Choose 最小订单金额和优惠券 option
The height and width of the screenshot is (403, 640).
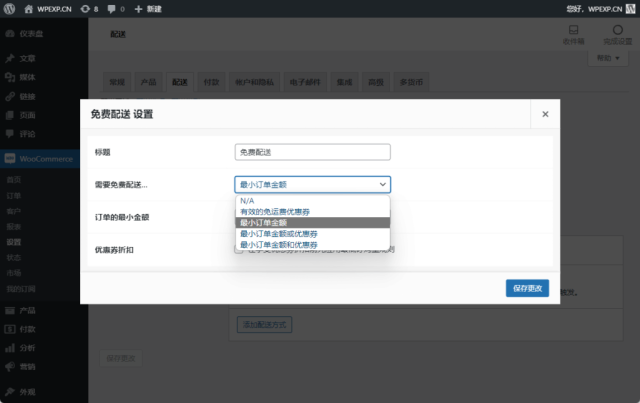coord(313,245)
